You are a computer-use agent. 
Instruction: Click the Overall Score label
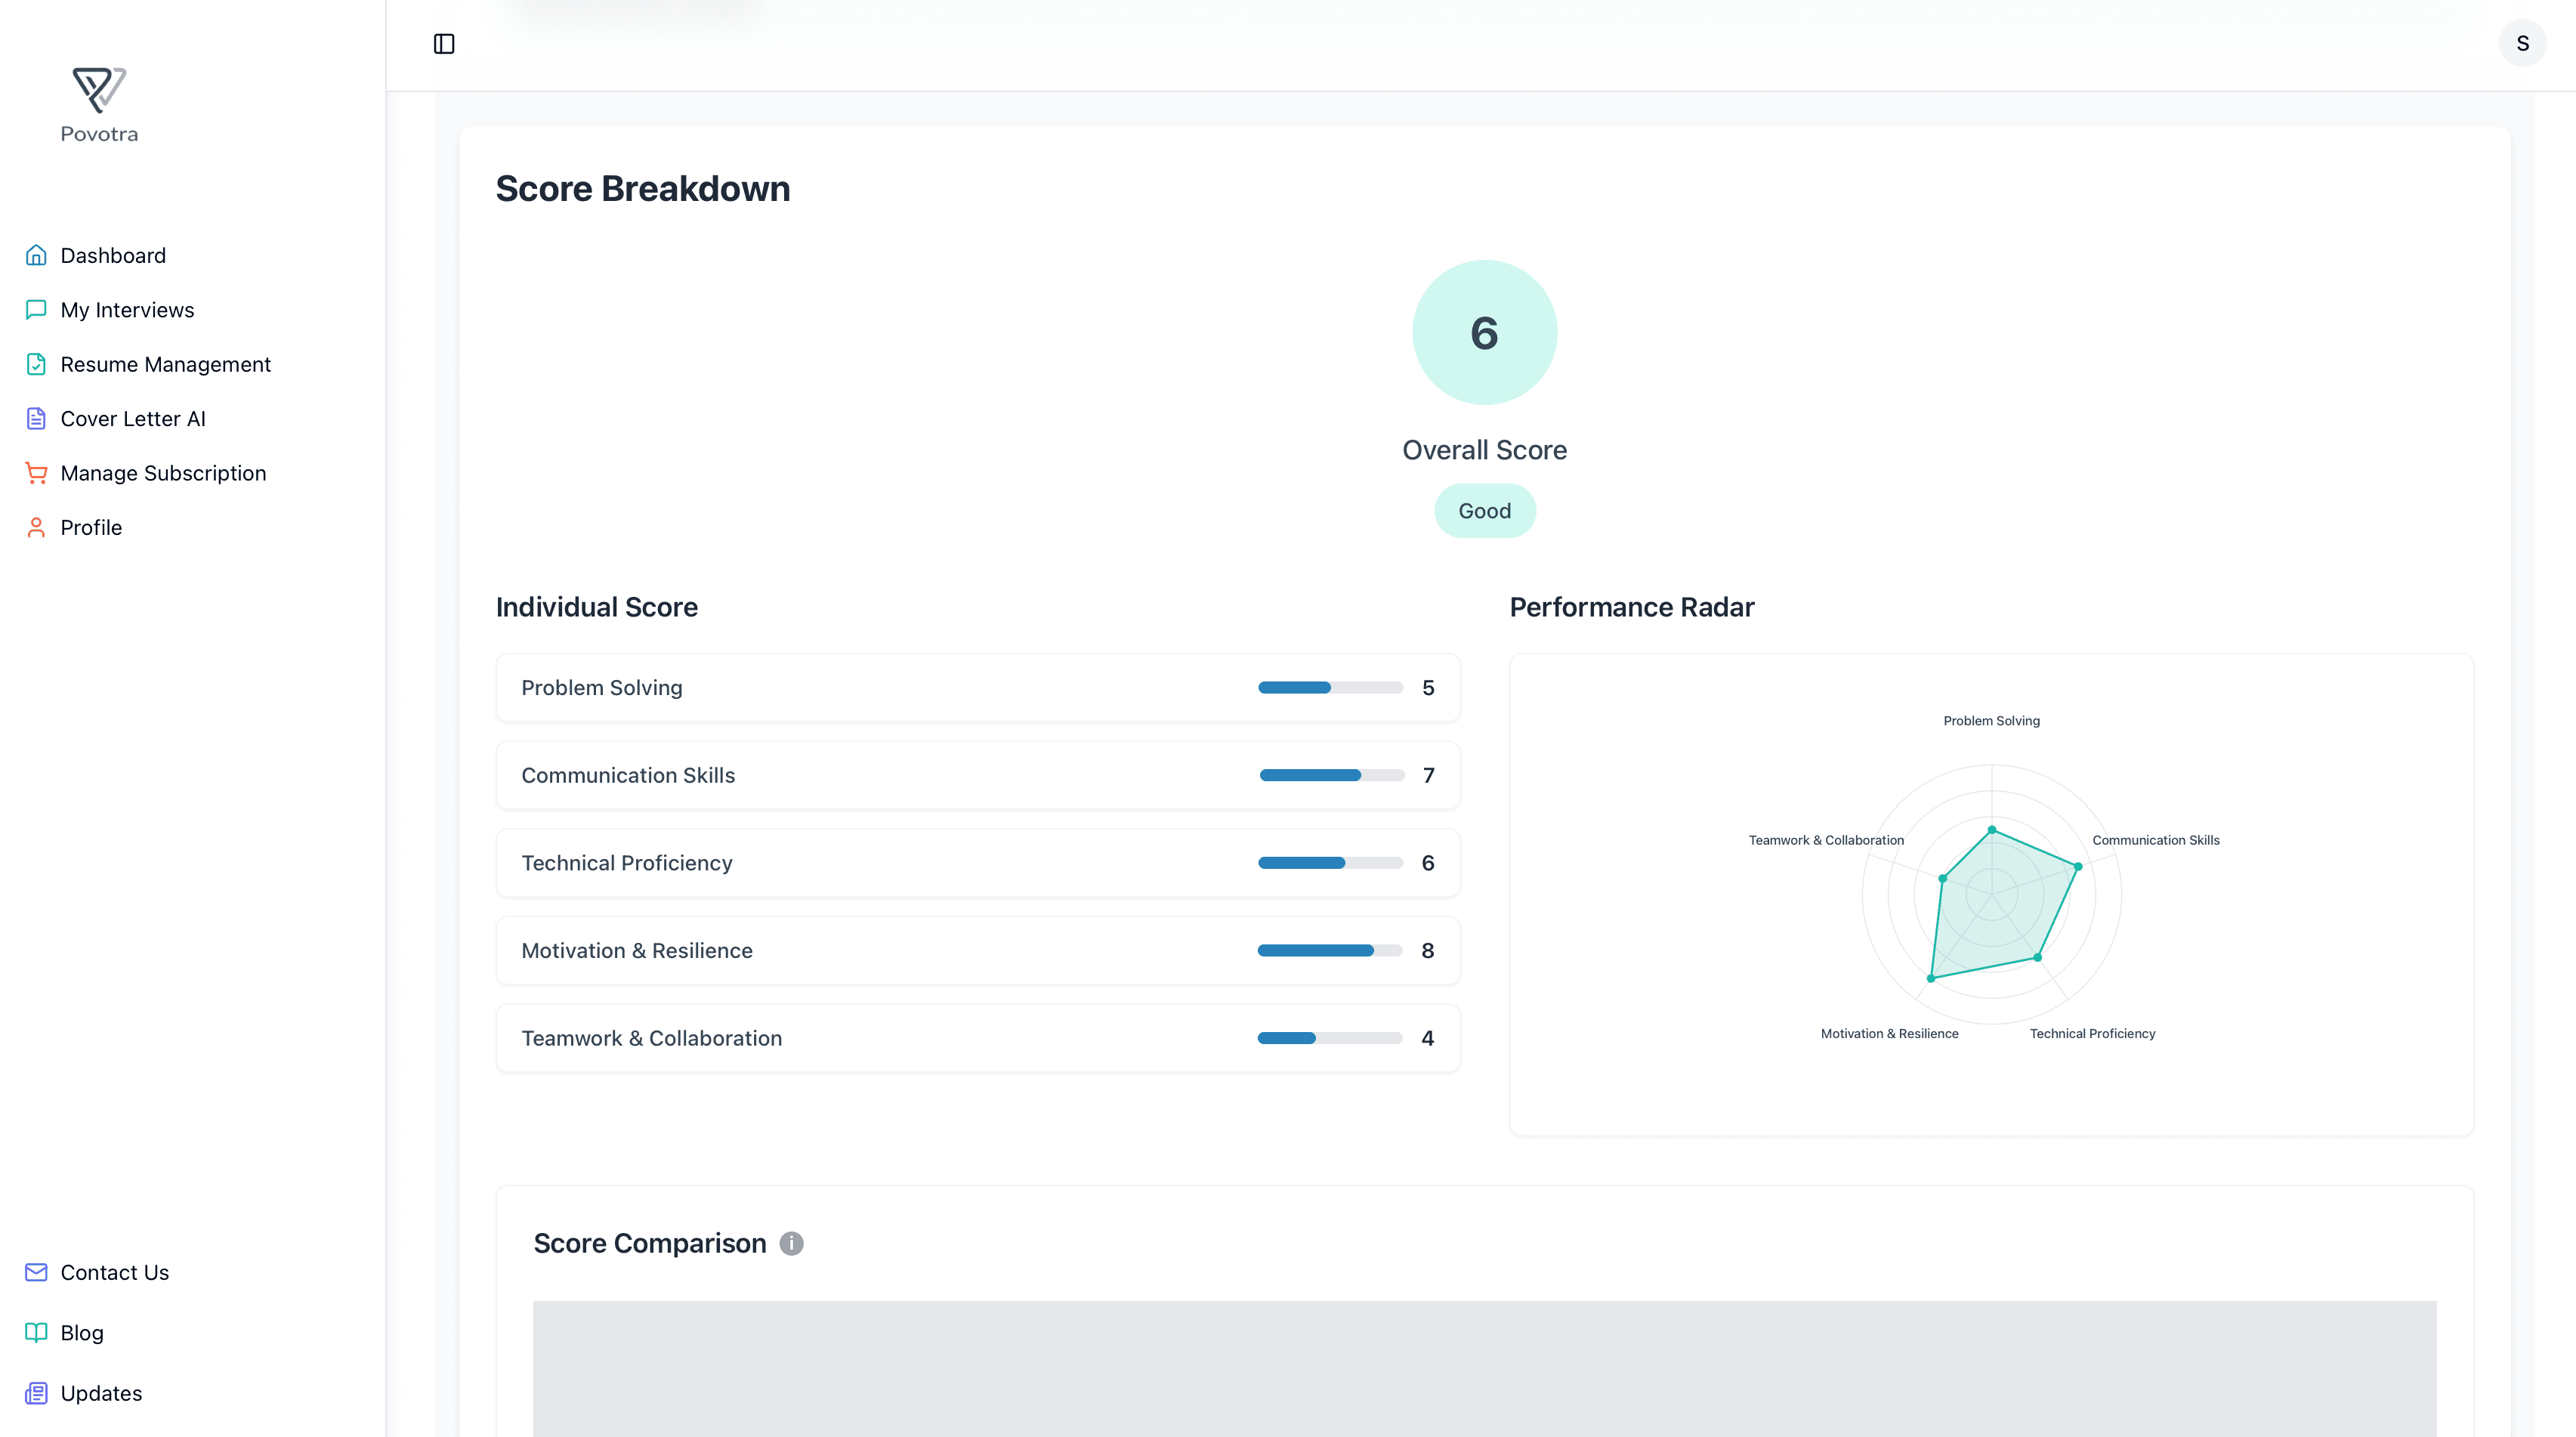coord(1484,450)
